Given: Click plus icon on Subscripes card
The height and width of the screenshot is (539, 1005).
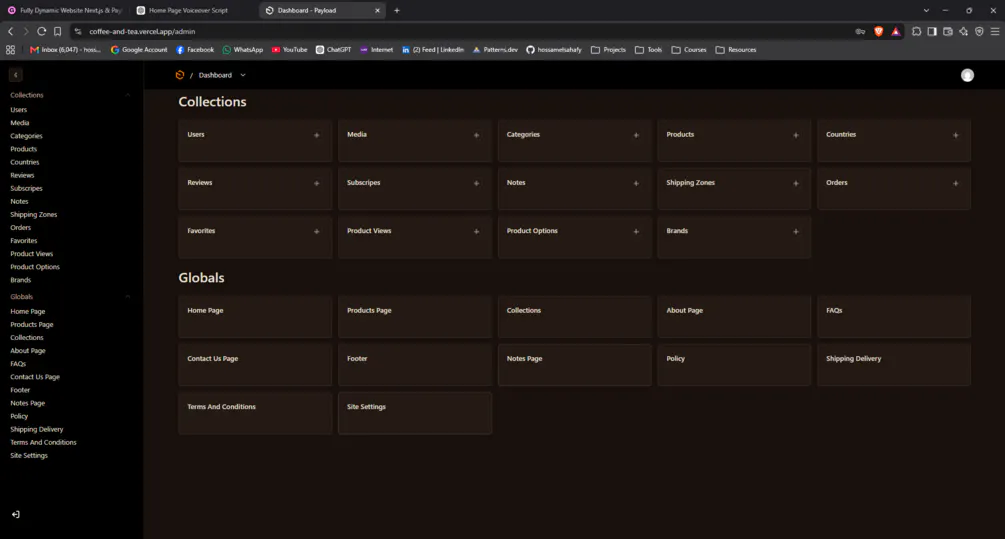Looking at the screenshot, I should [x=476, y=183].
